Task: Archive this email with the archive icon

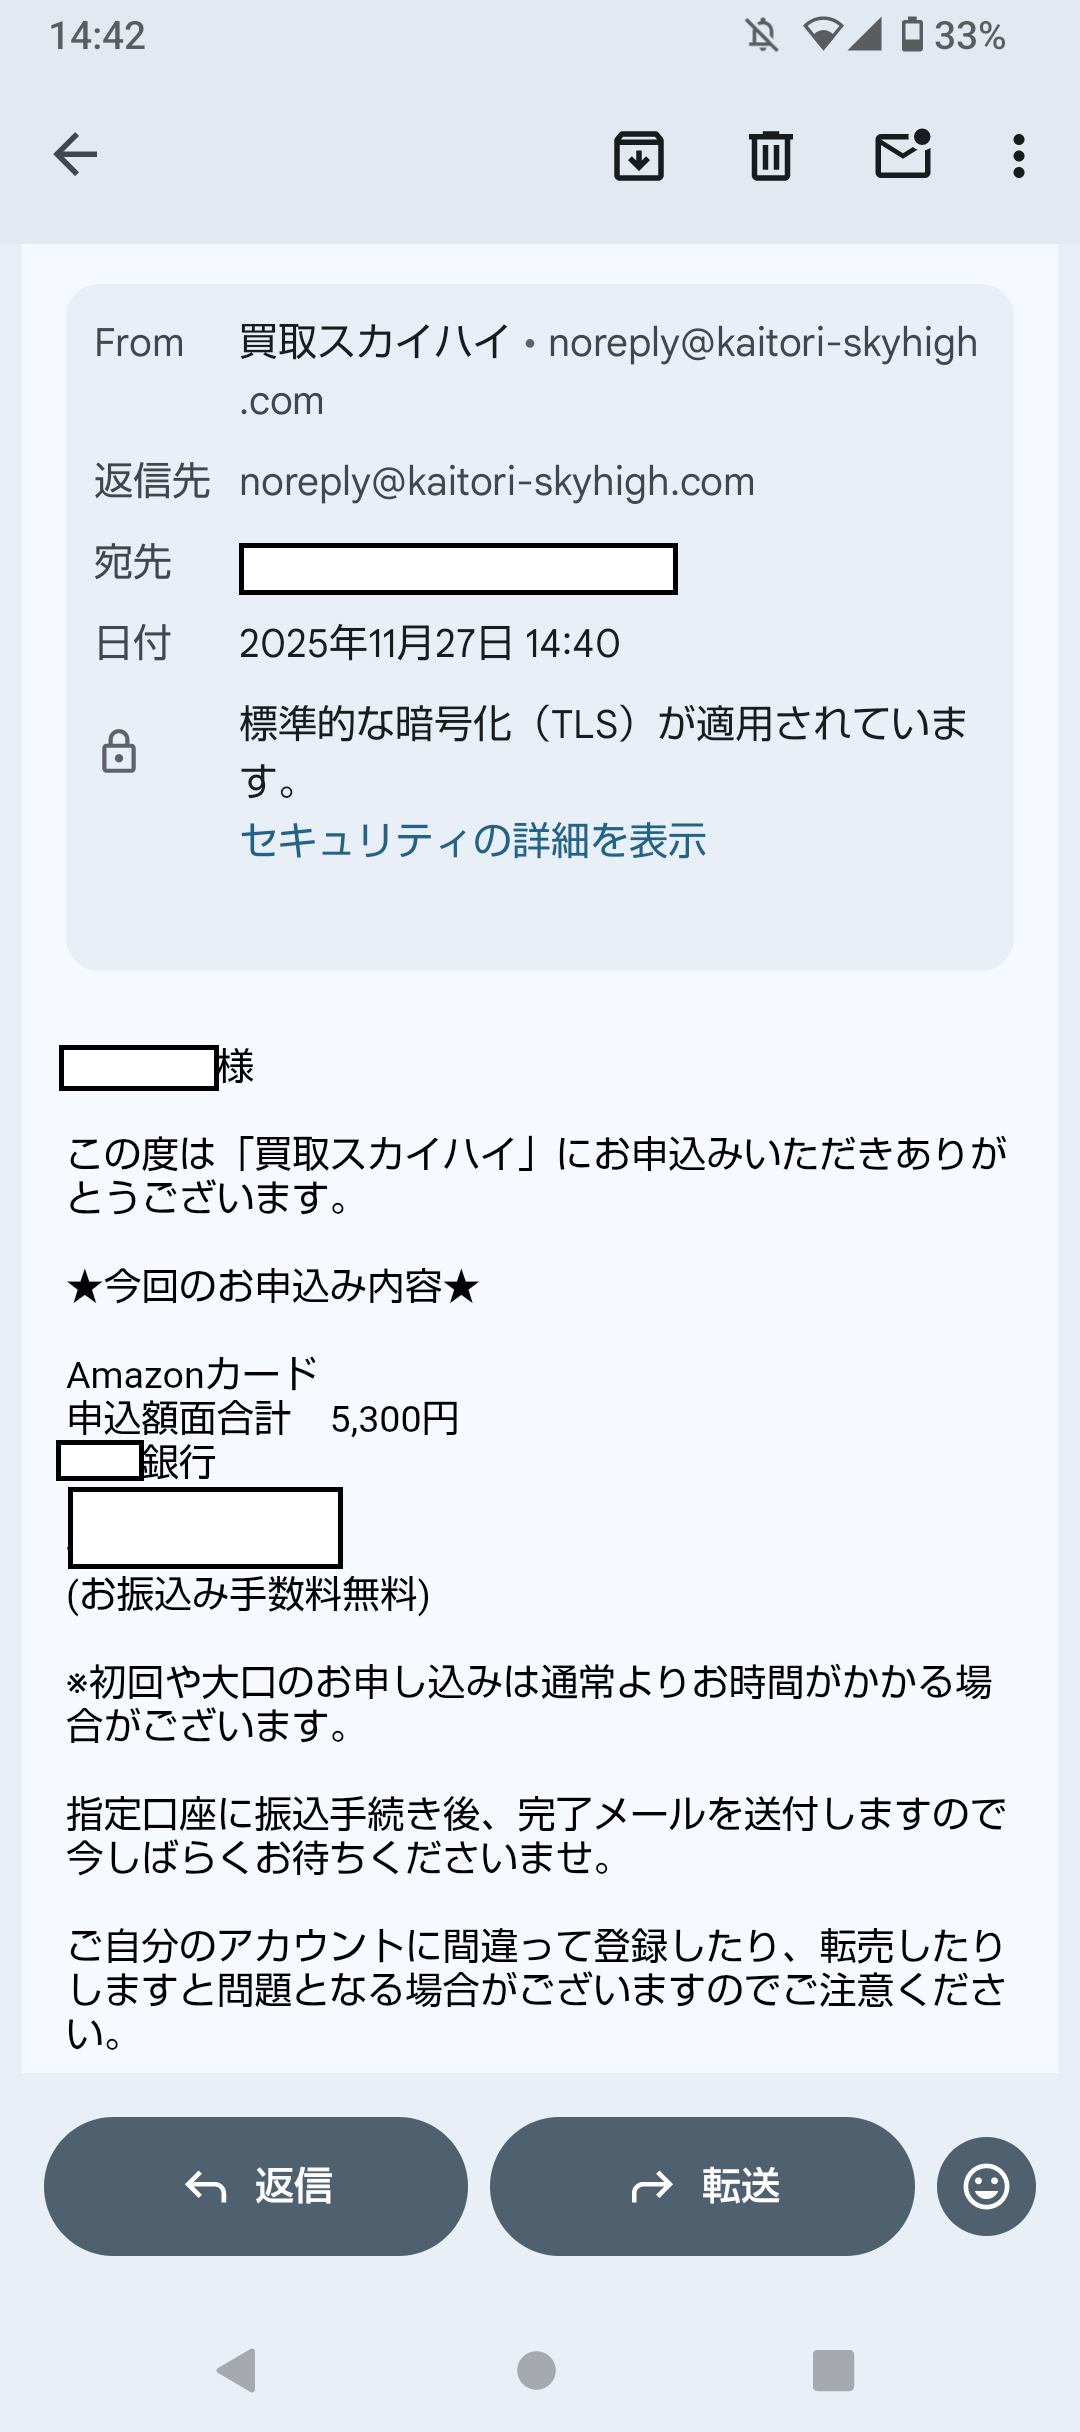Action: pos(638,156)
